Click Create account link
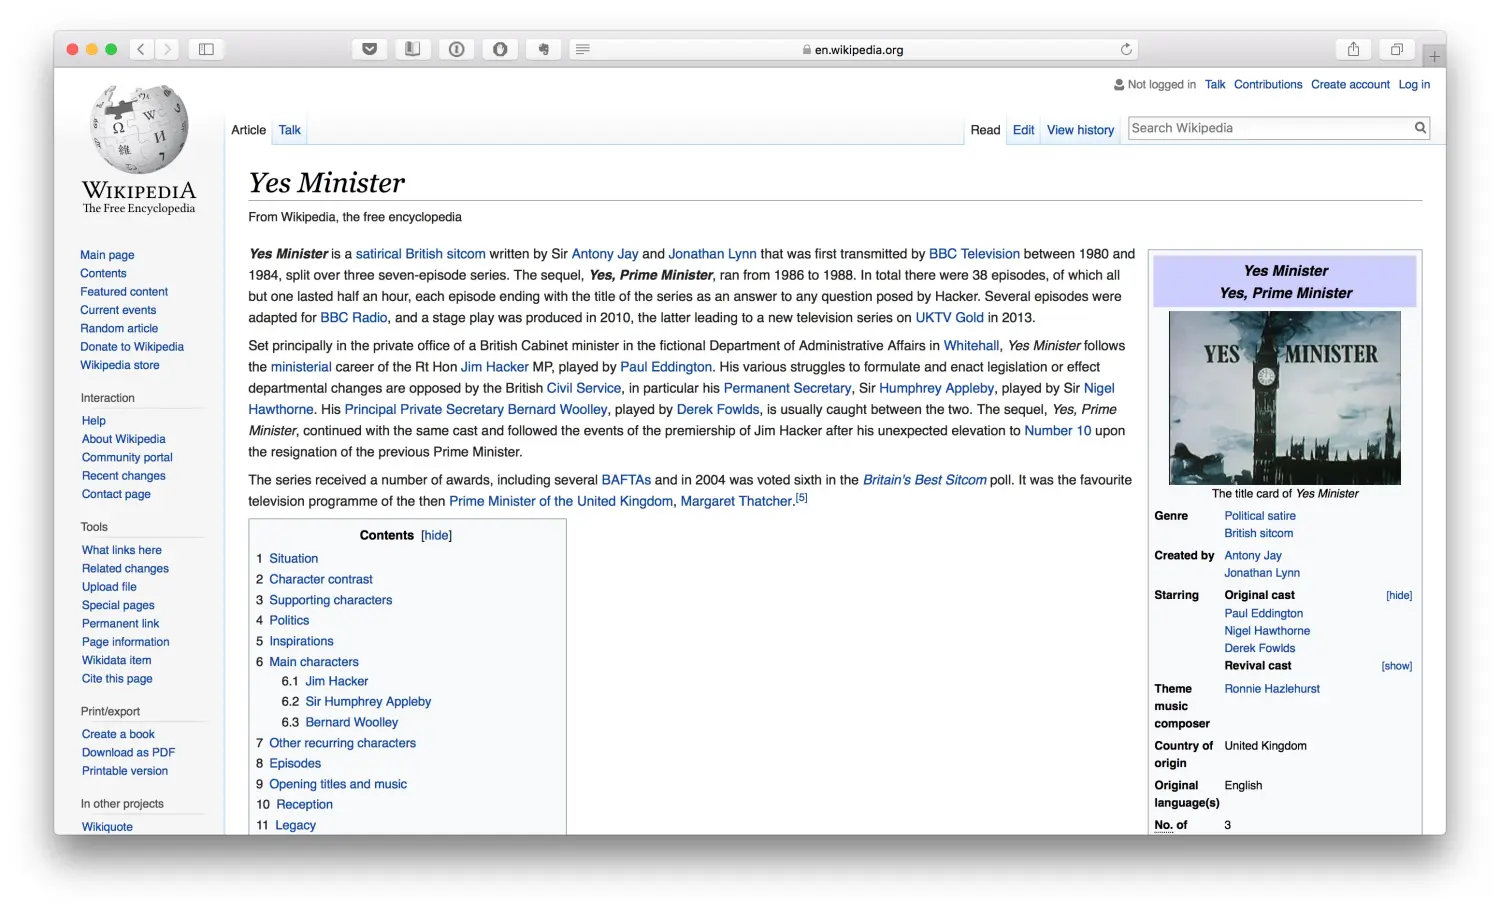Screen dimensions: 1500x912 point(1350,85)
